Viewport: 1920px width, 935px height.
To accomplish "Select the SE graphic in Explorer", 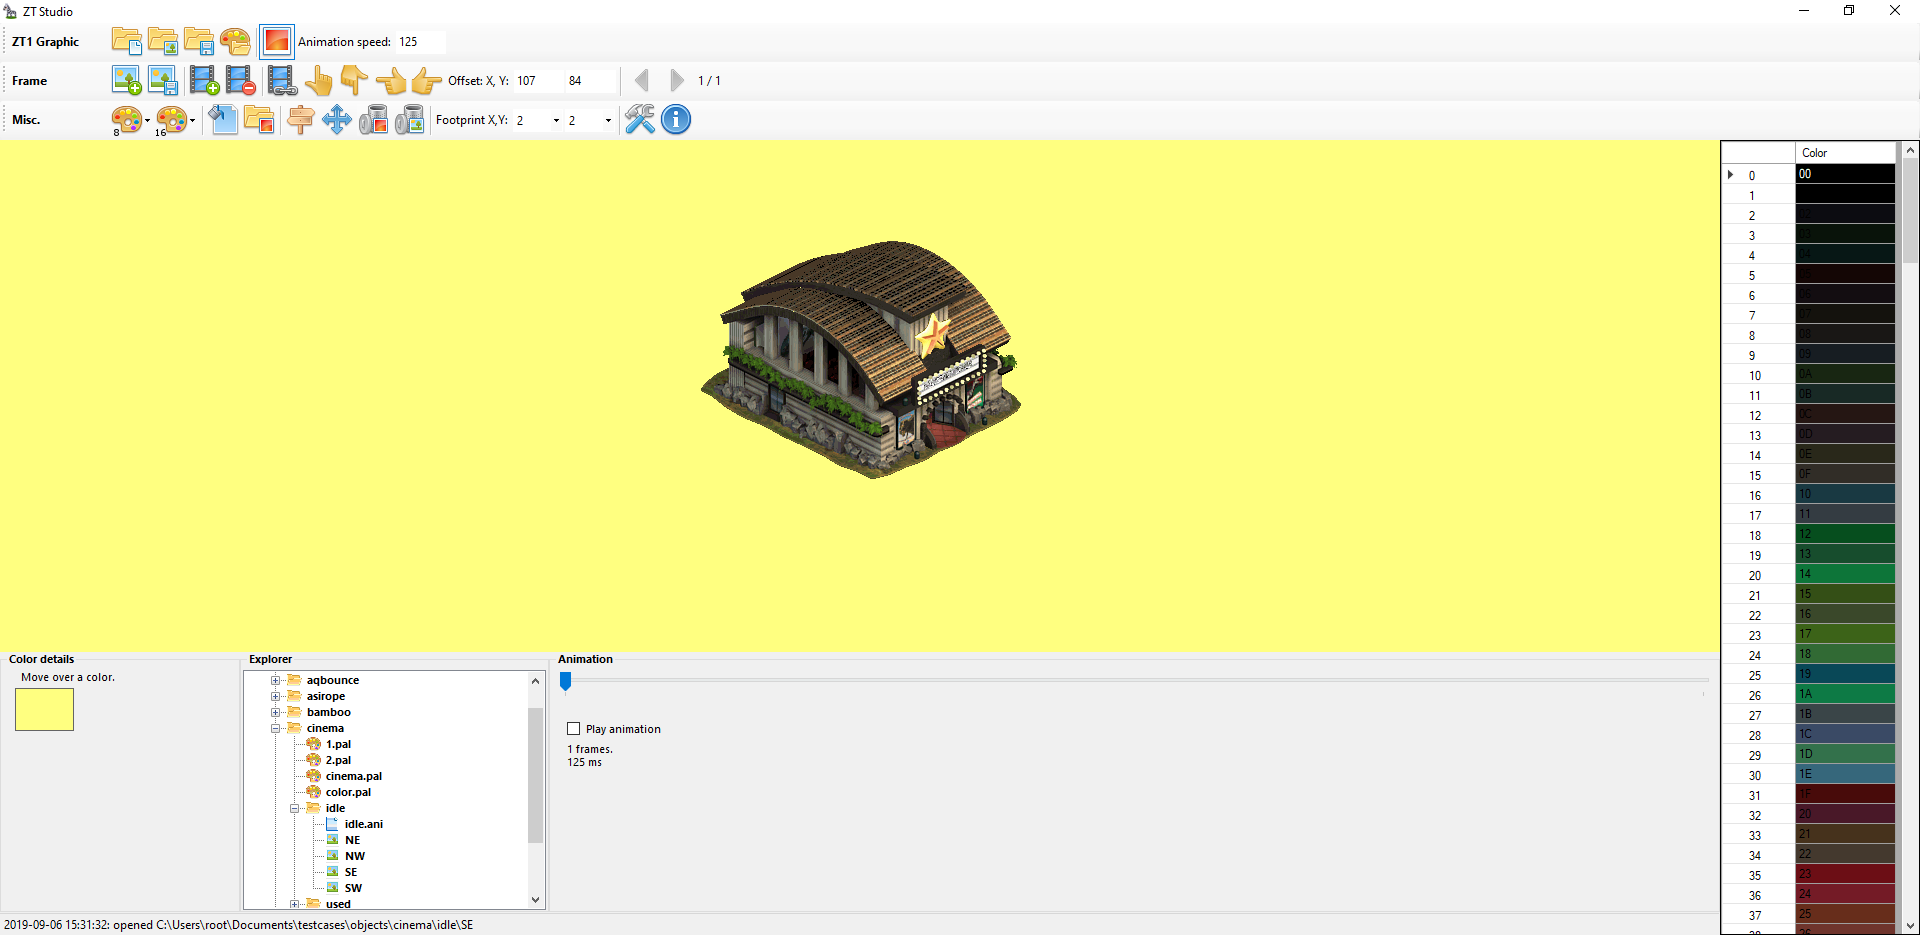I will click(351, 872).
